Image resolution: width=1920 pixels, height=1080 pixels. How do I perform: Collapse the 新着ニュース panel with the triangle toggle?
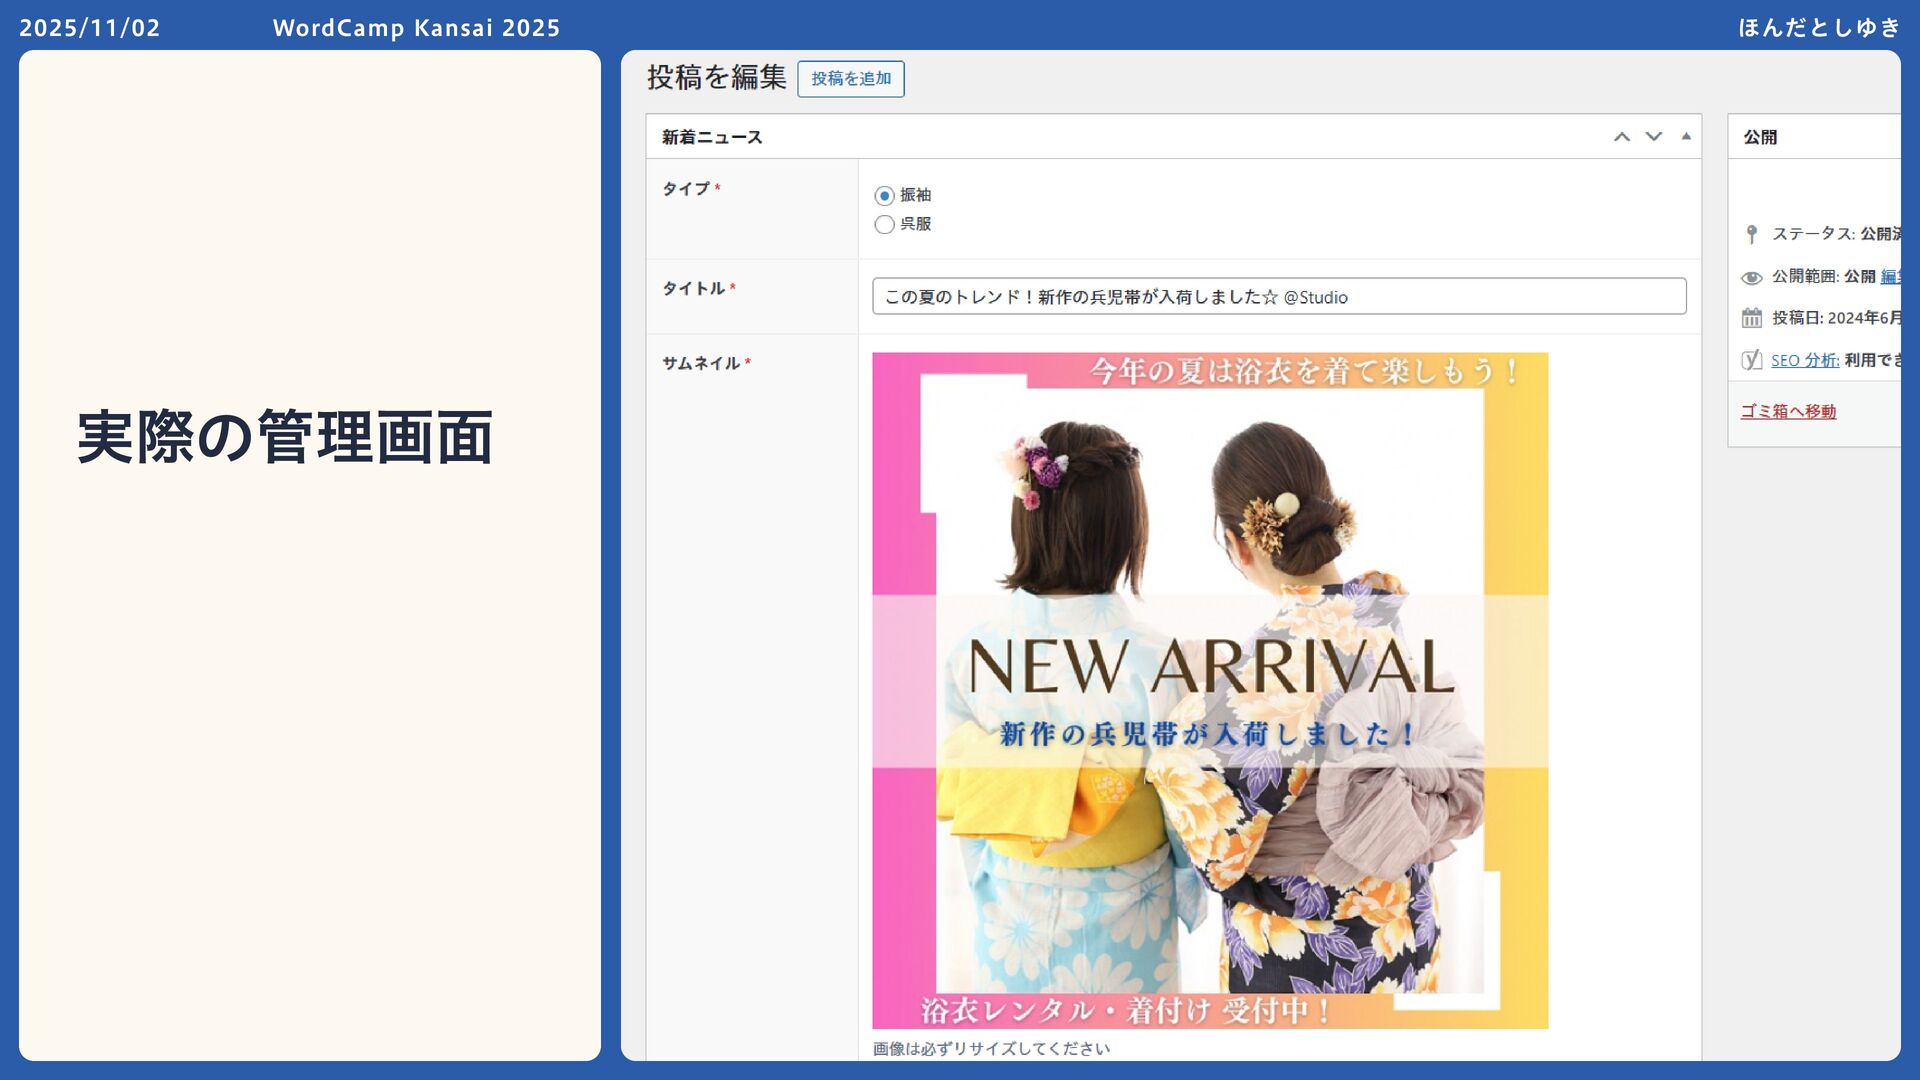(1686, 137)
